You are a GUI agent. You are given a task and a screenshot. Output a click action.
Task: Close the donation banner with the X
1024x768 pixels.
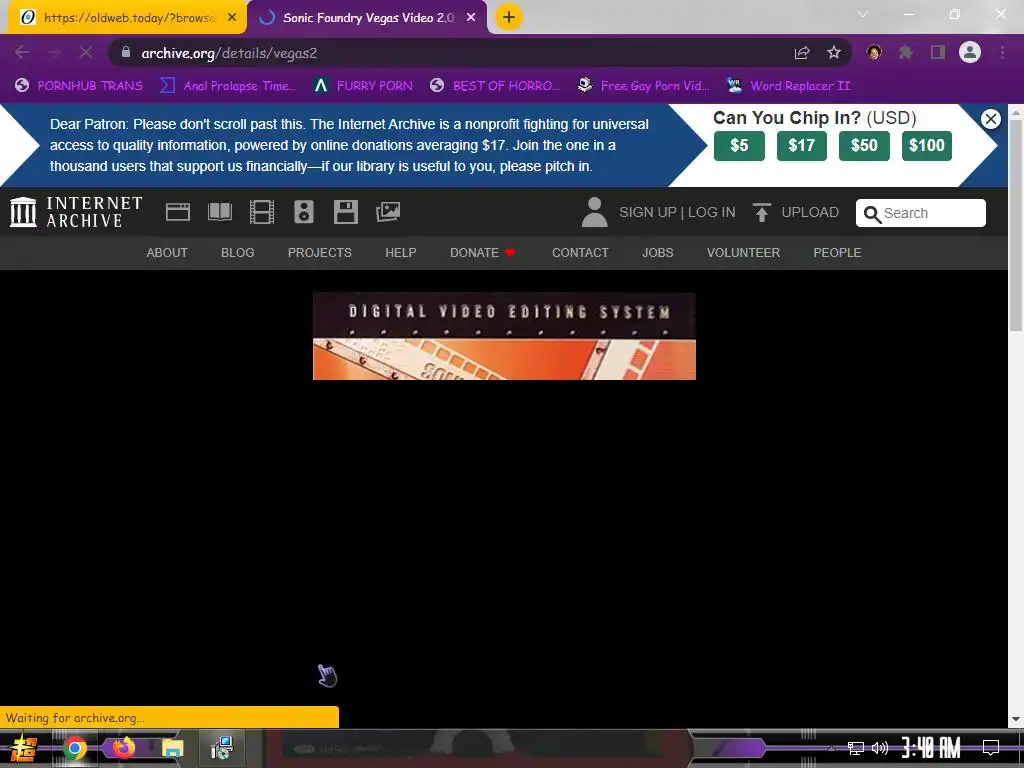(991, 119)
